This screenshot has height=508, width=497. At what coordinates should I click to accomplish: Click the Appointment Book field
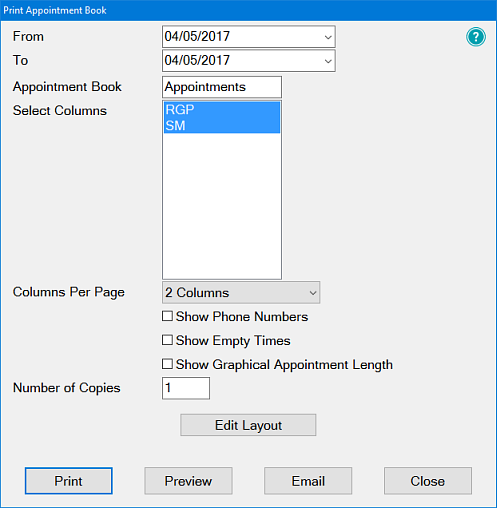coord(222,87)
